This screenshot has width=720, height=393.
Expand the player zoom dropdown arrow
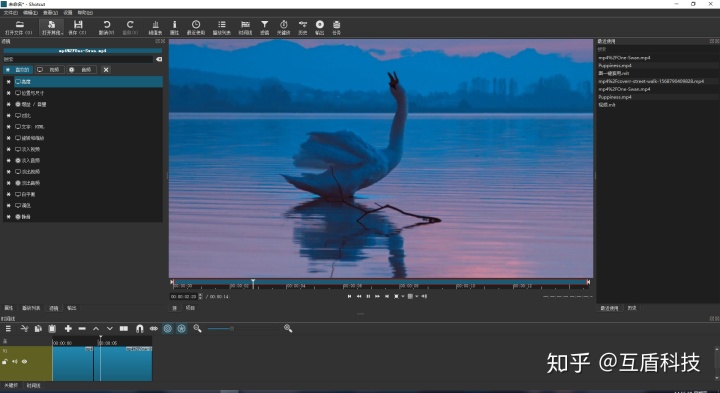click(x=403, y=297)
